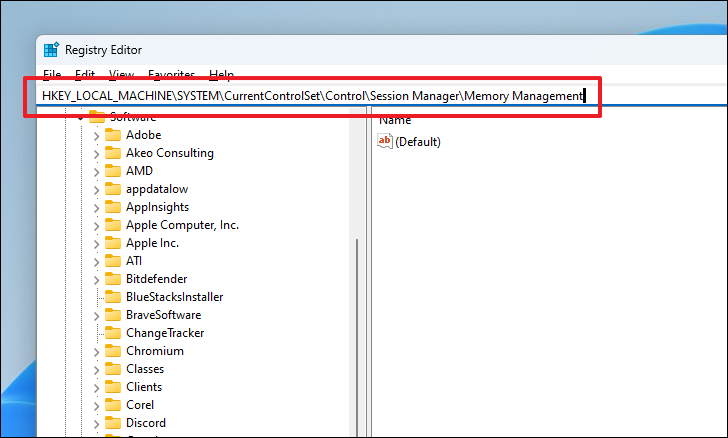Expand the BraveSoftware key
Viewport: 728px width, 438px height.
[x=96, y=316]
